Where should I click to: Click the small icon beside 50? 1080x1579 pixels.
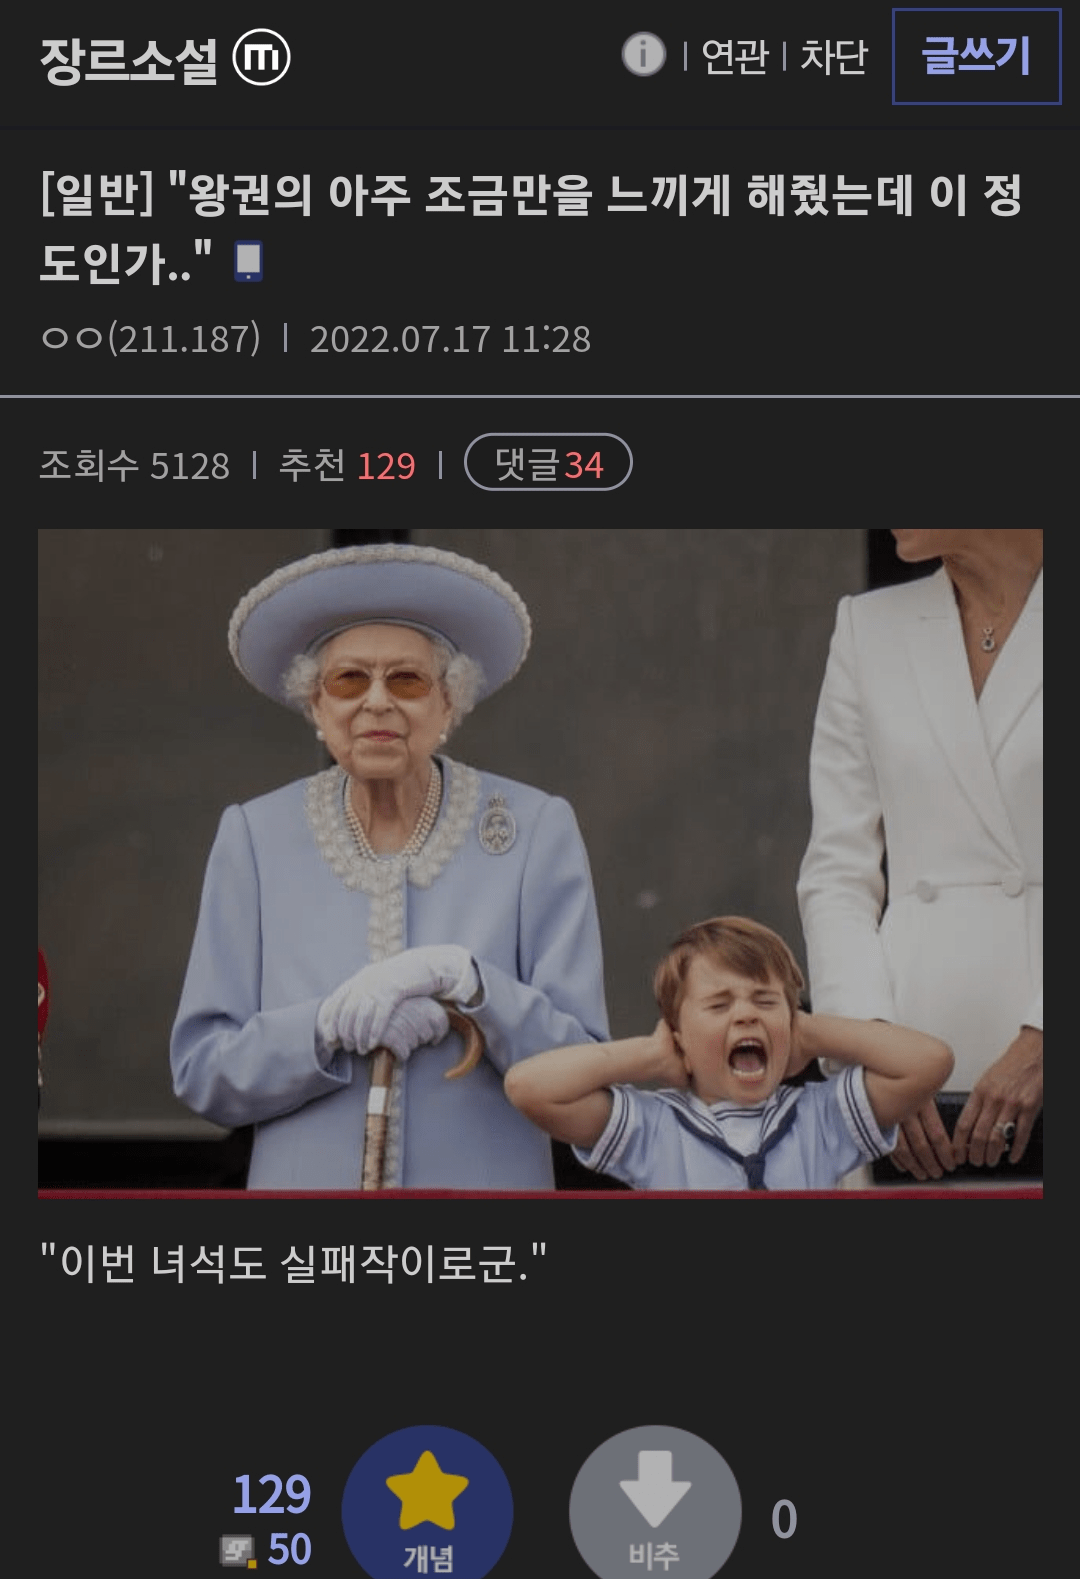coord(237,1551)
